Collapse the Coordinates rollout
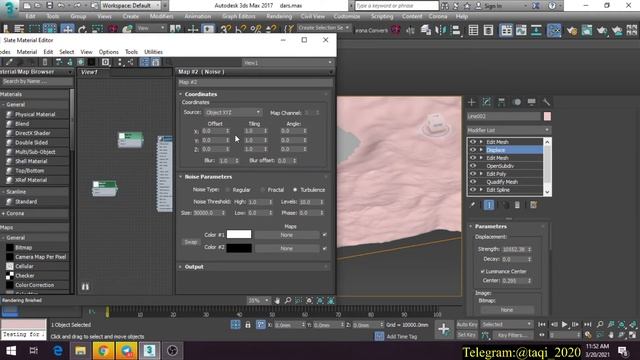640x360 pixels. 181,94
